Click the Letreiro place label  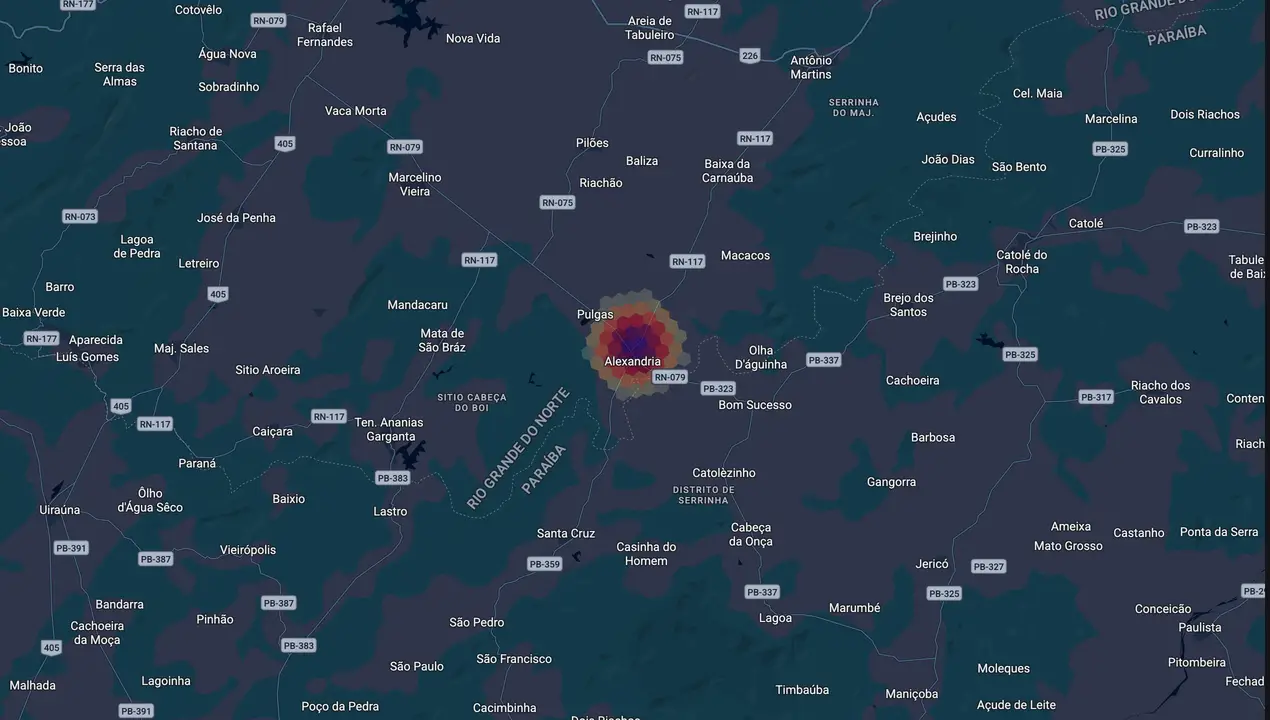pos(198,264)
